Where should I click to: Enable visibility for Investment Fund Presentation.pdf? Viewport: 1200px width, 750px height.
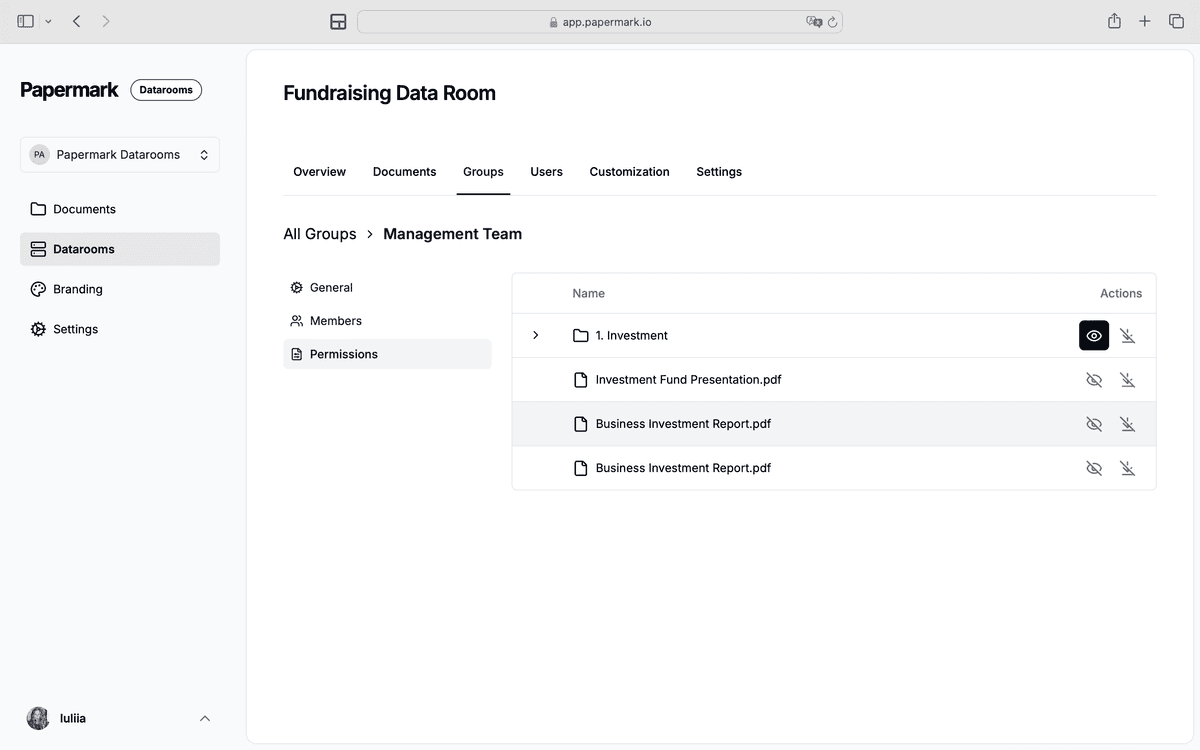click(1094, 380)
